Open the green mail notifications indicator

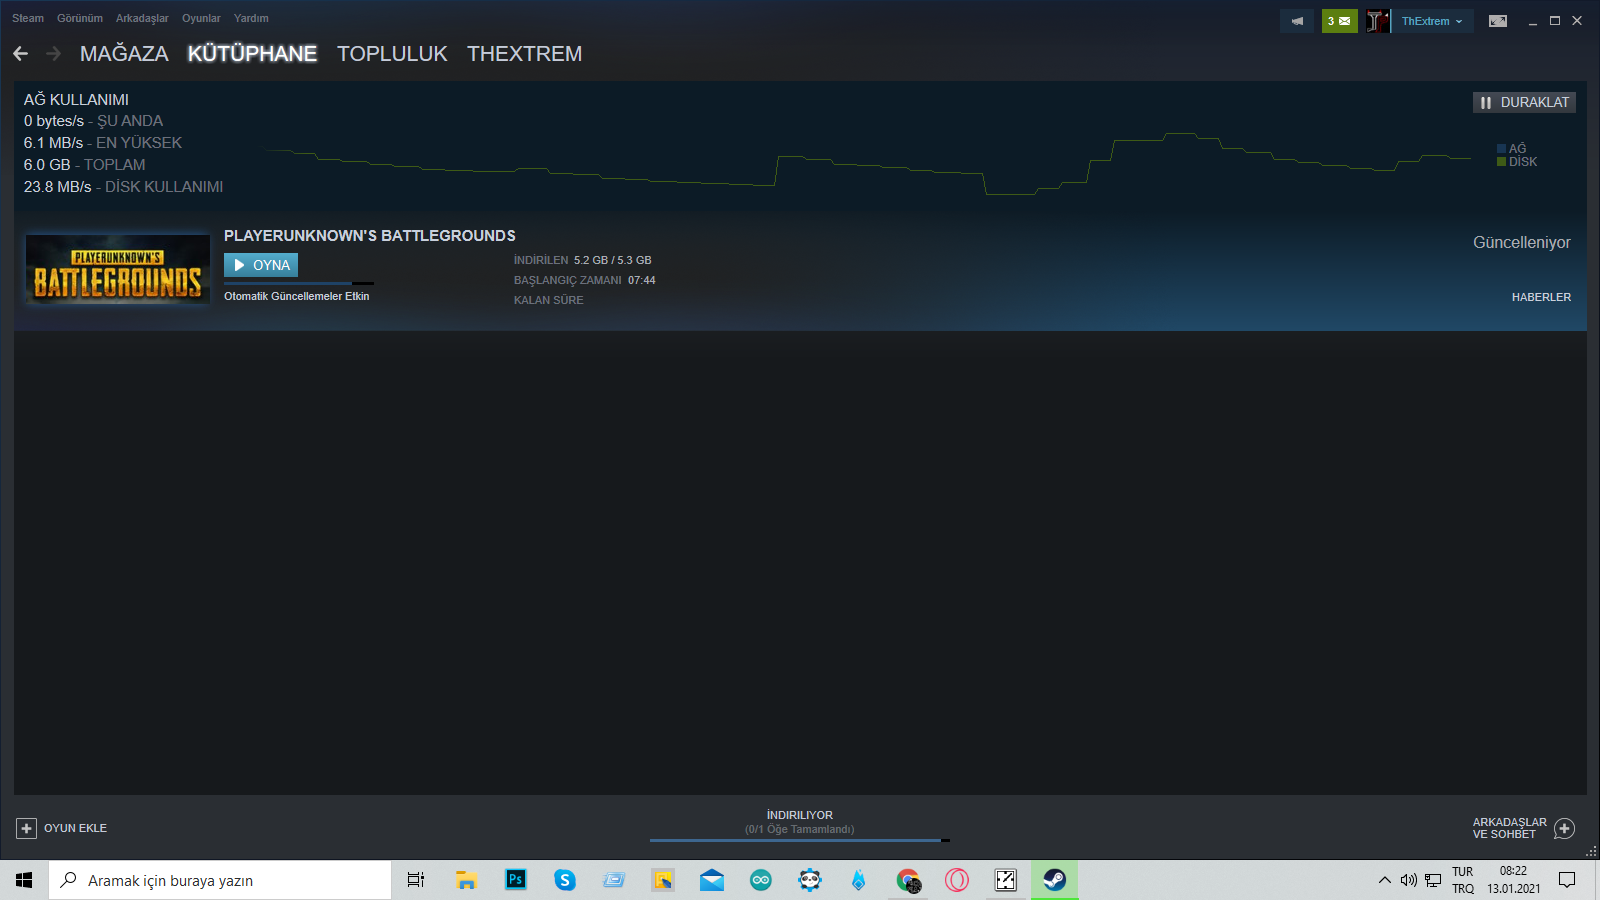pos(1339,21)
